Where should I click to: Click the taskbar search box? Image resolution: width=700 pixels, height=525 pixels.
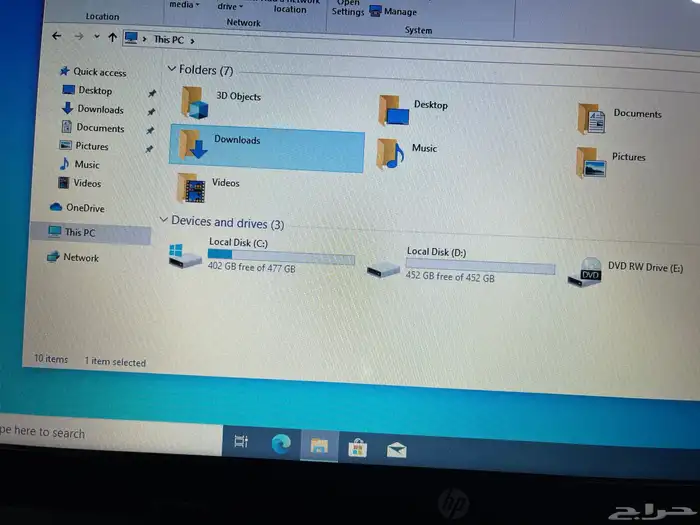point(109,434)
